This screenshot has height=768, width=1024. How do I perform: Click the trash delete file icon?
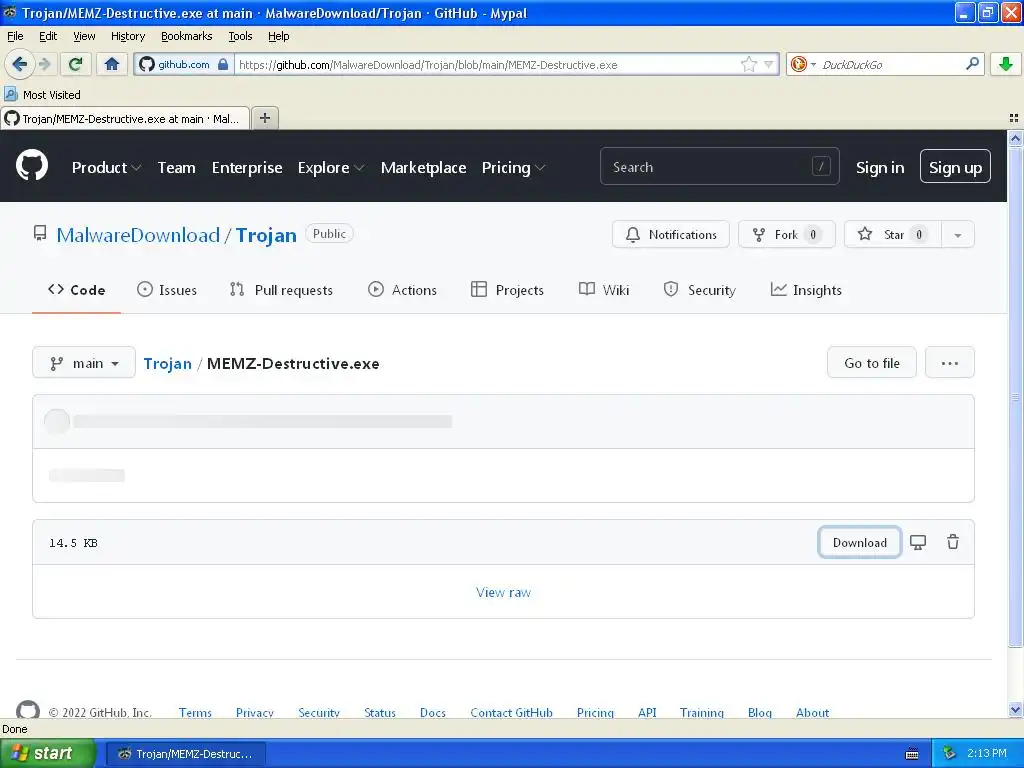(x=953, y=542)
